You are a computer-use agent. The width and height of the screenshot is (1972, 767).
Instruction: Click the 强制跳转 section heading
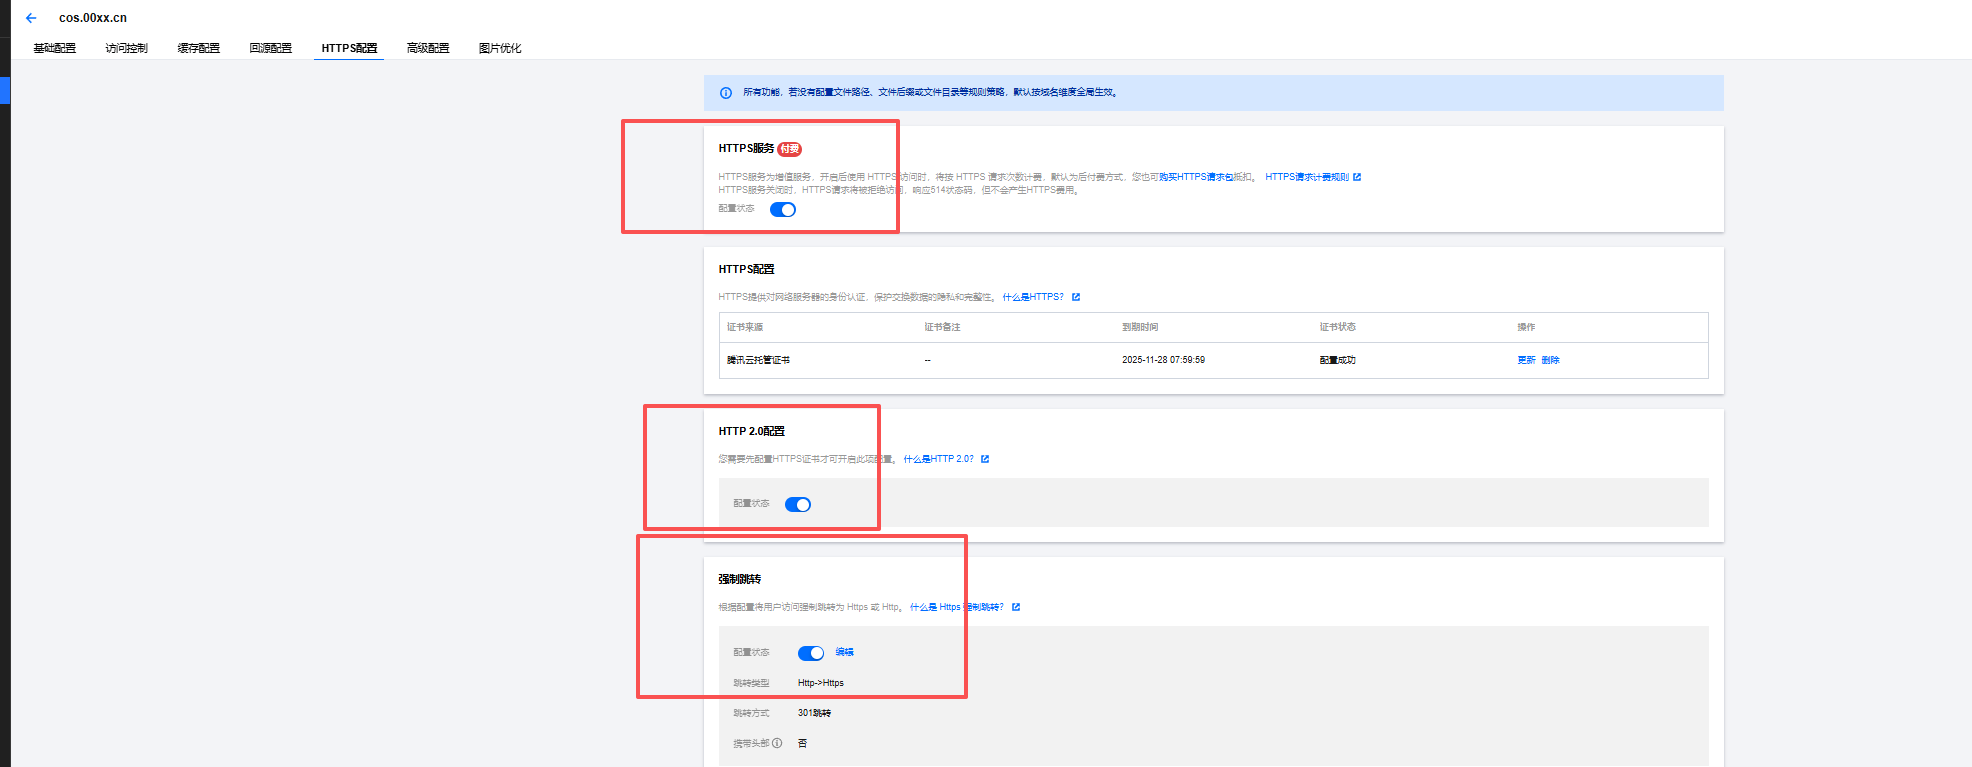pyautogui.click(x=740, y=579)
